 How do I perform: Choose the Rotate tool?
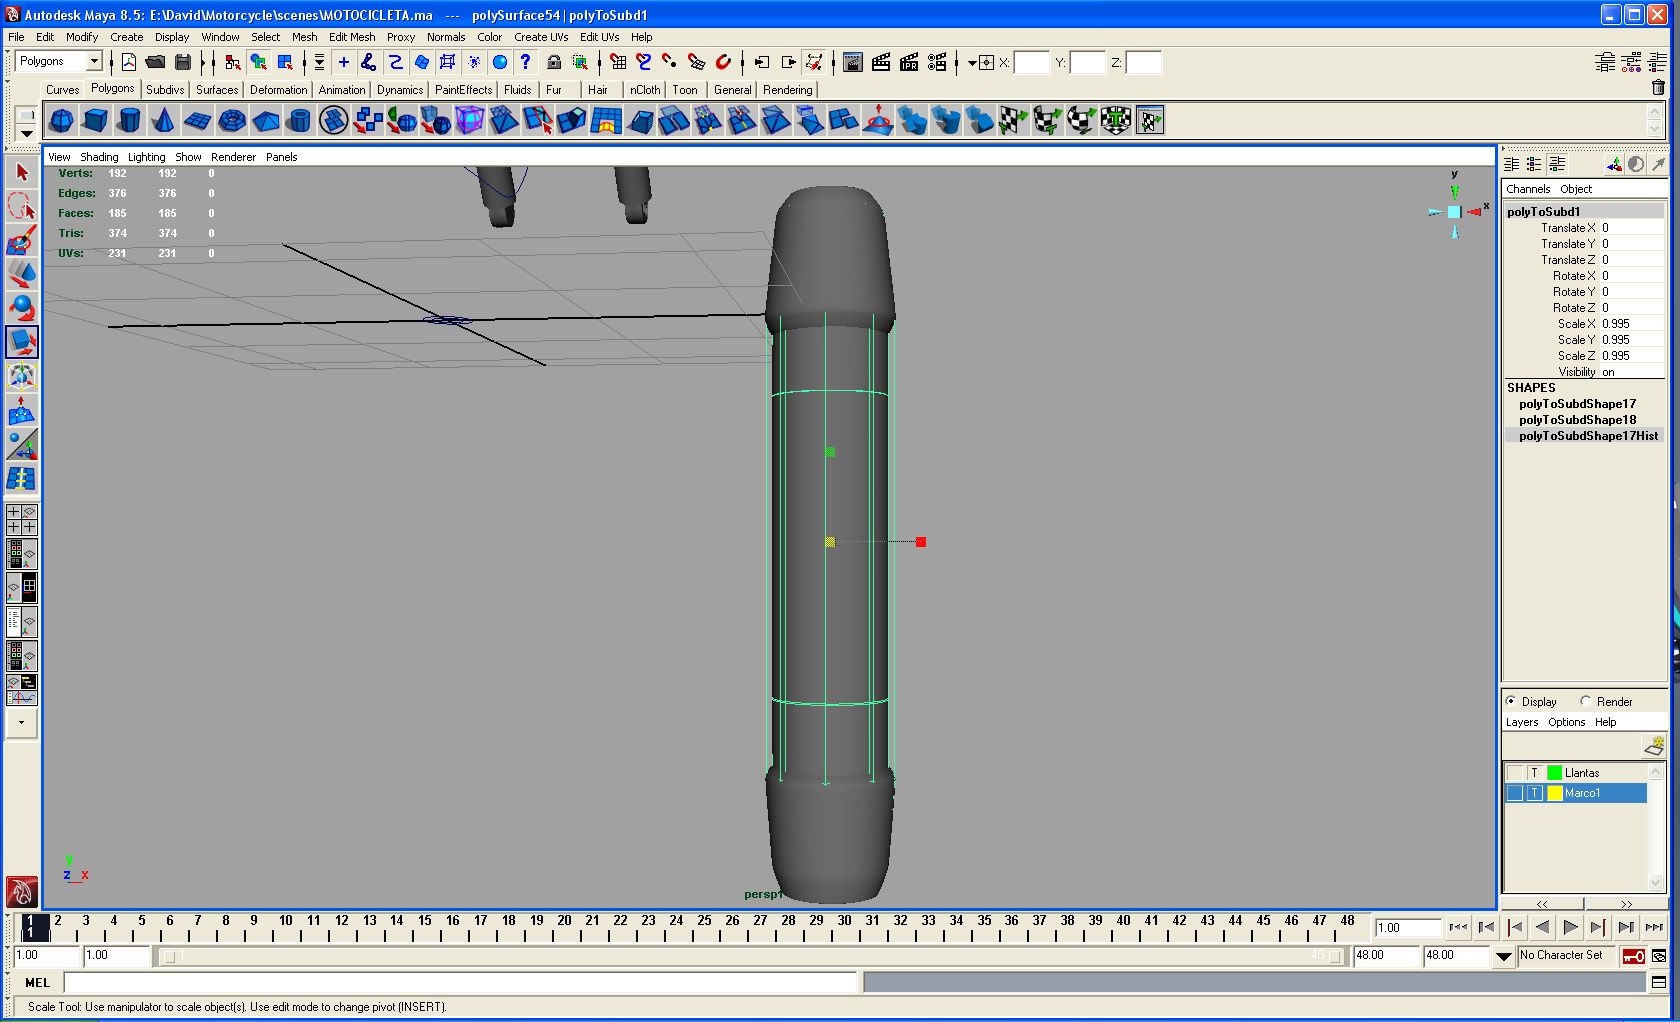(x=22, y=308)
